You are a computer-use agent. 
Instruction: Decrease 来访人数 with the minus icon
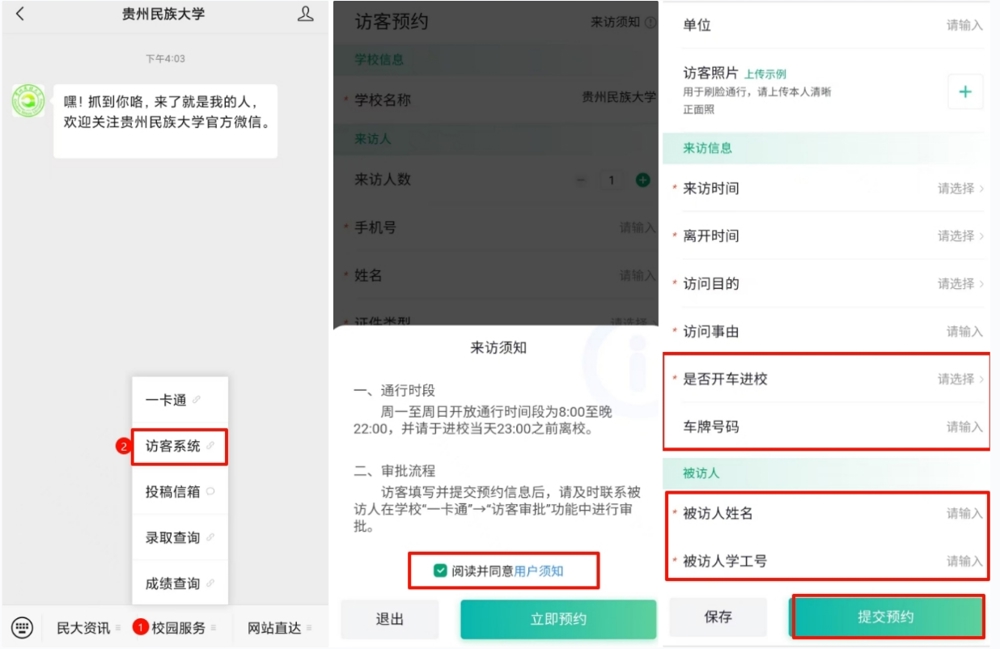pyautogui.click(x=581, y=180)
